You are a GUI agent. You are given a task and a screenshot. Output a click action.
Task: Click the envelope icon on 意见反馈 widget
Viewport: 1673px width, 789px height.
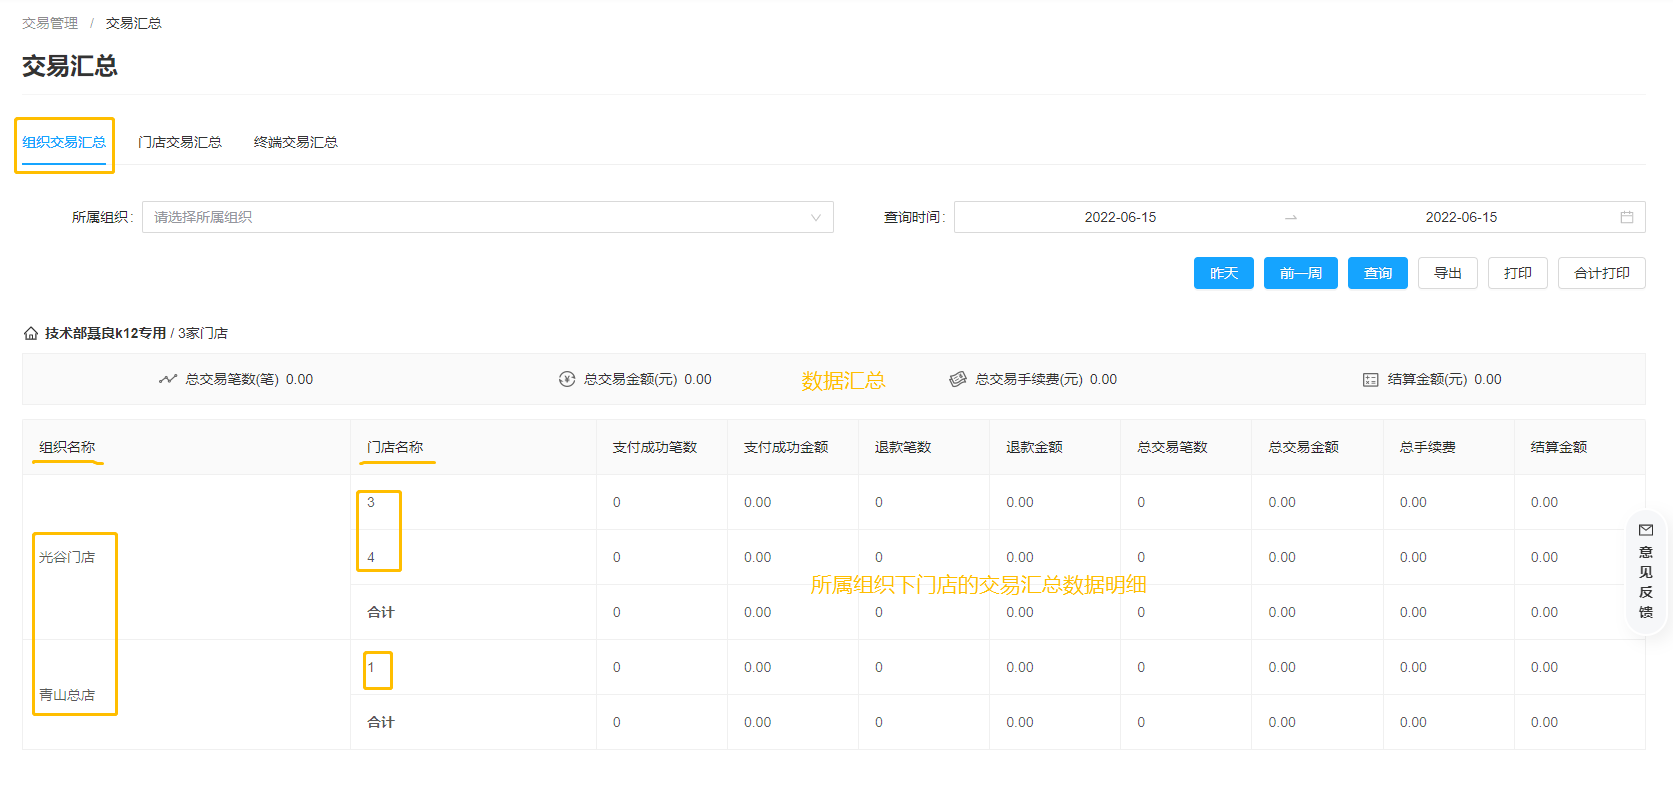pyautogui.click(x=1646, y=530)
